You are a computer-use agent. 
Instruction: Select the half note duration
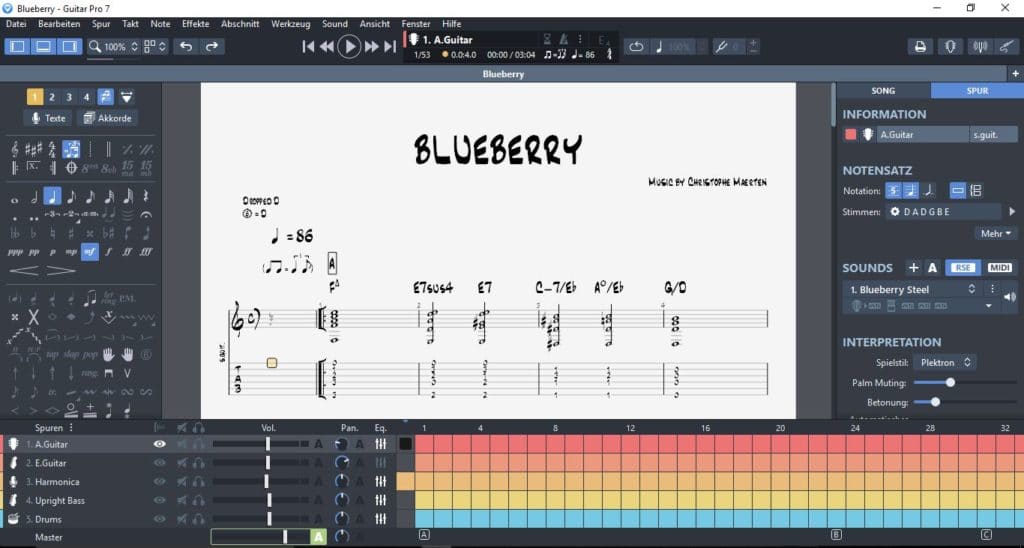34,197
